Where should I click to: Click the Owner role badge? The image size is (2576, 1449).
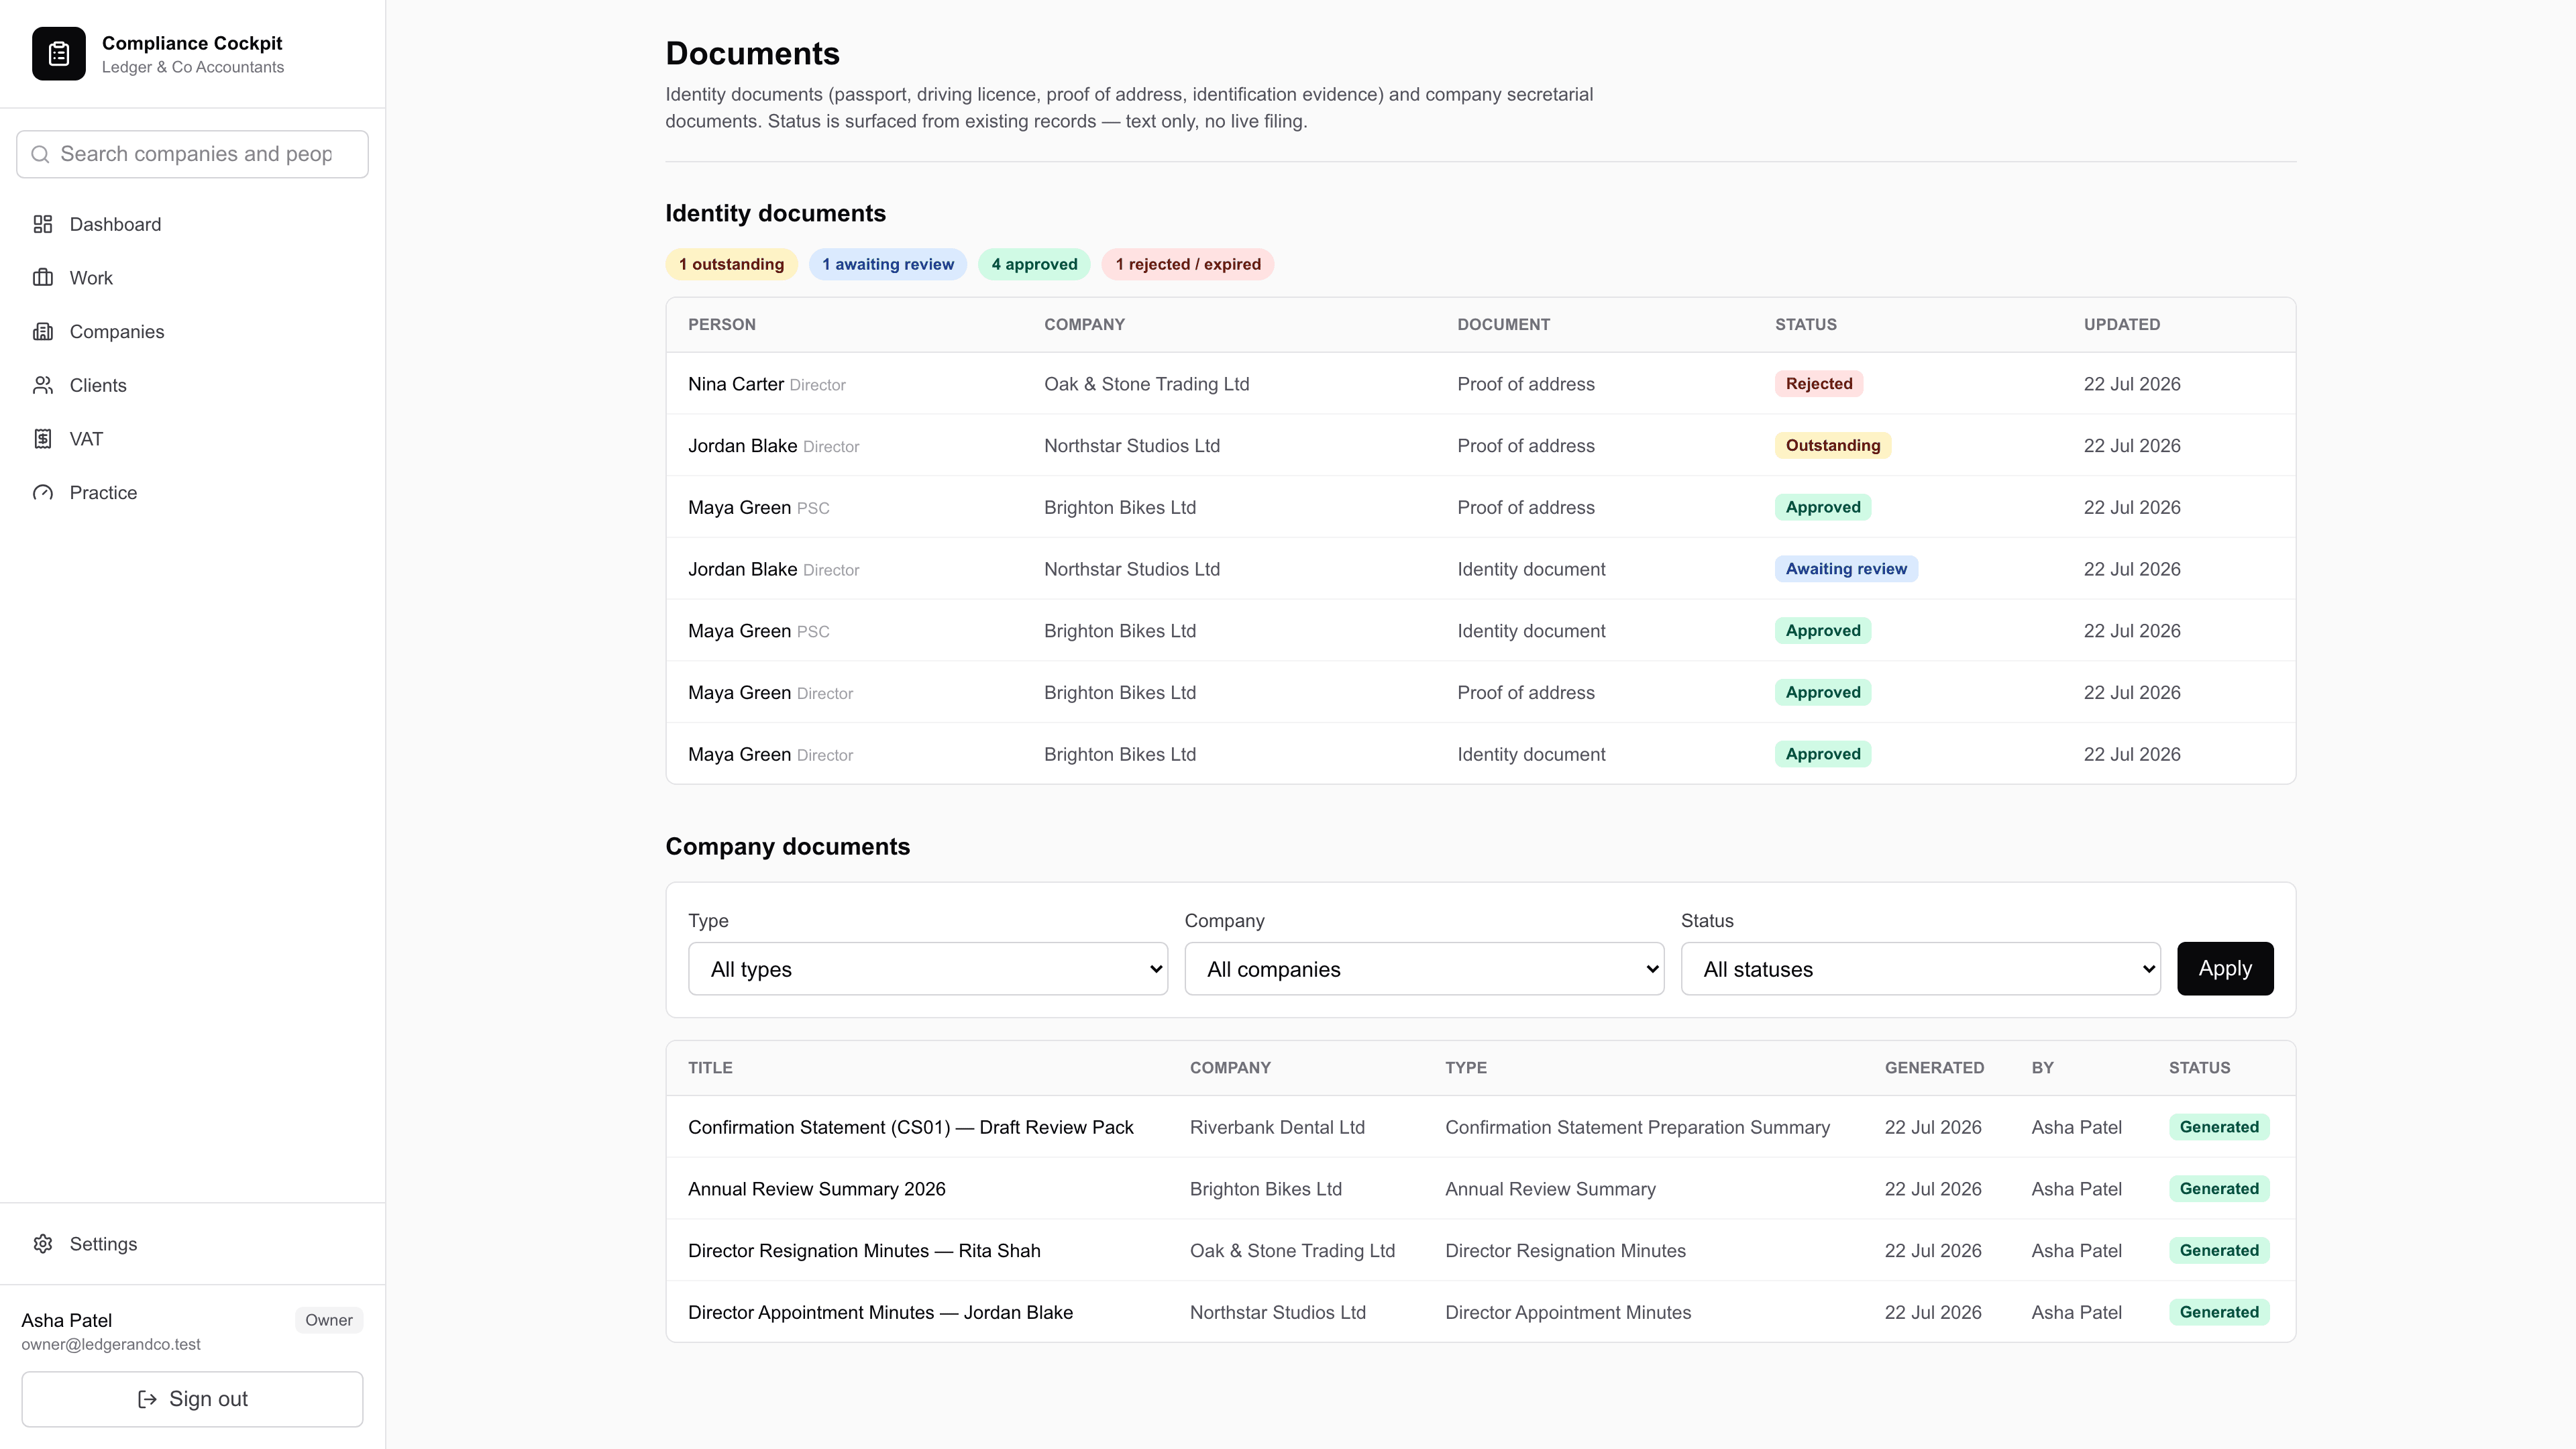coord(329,1320)
